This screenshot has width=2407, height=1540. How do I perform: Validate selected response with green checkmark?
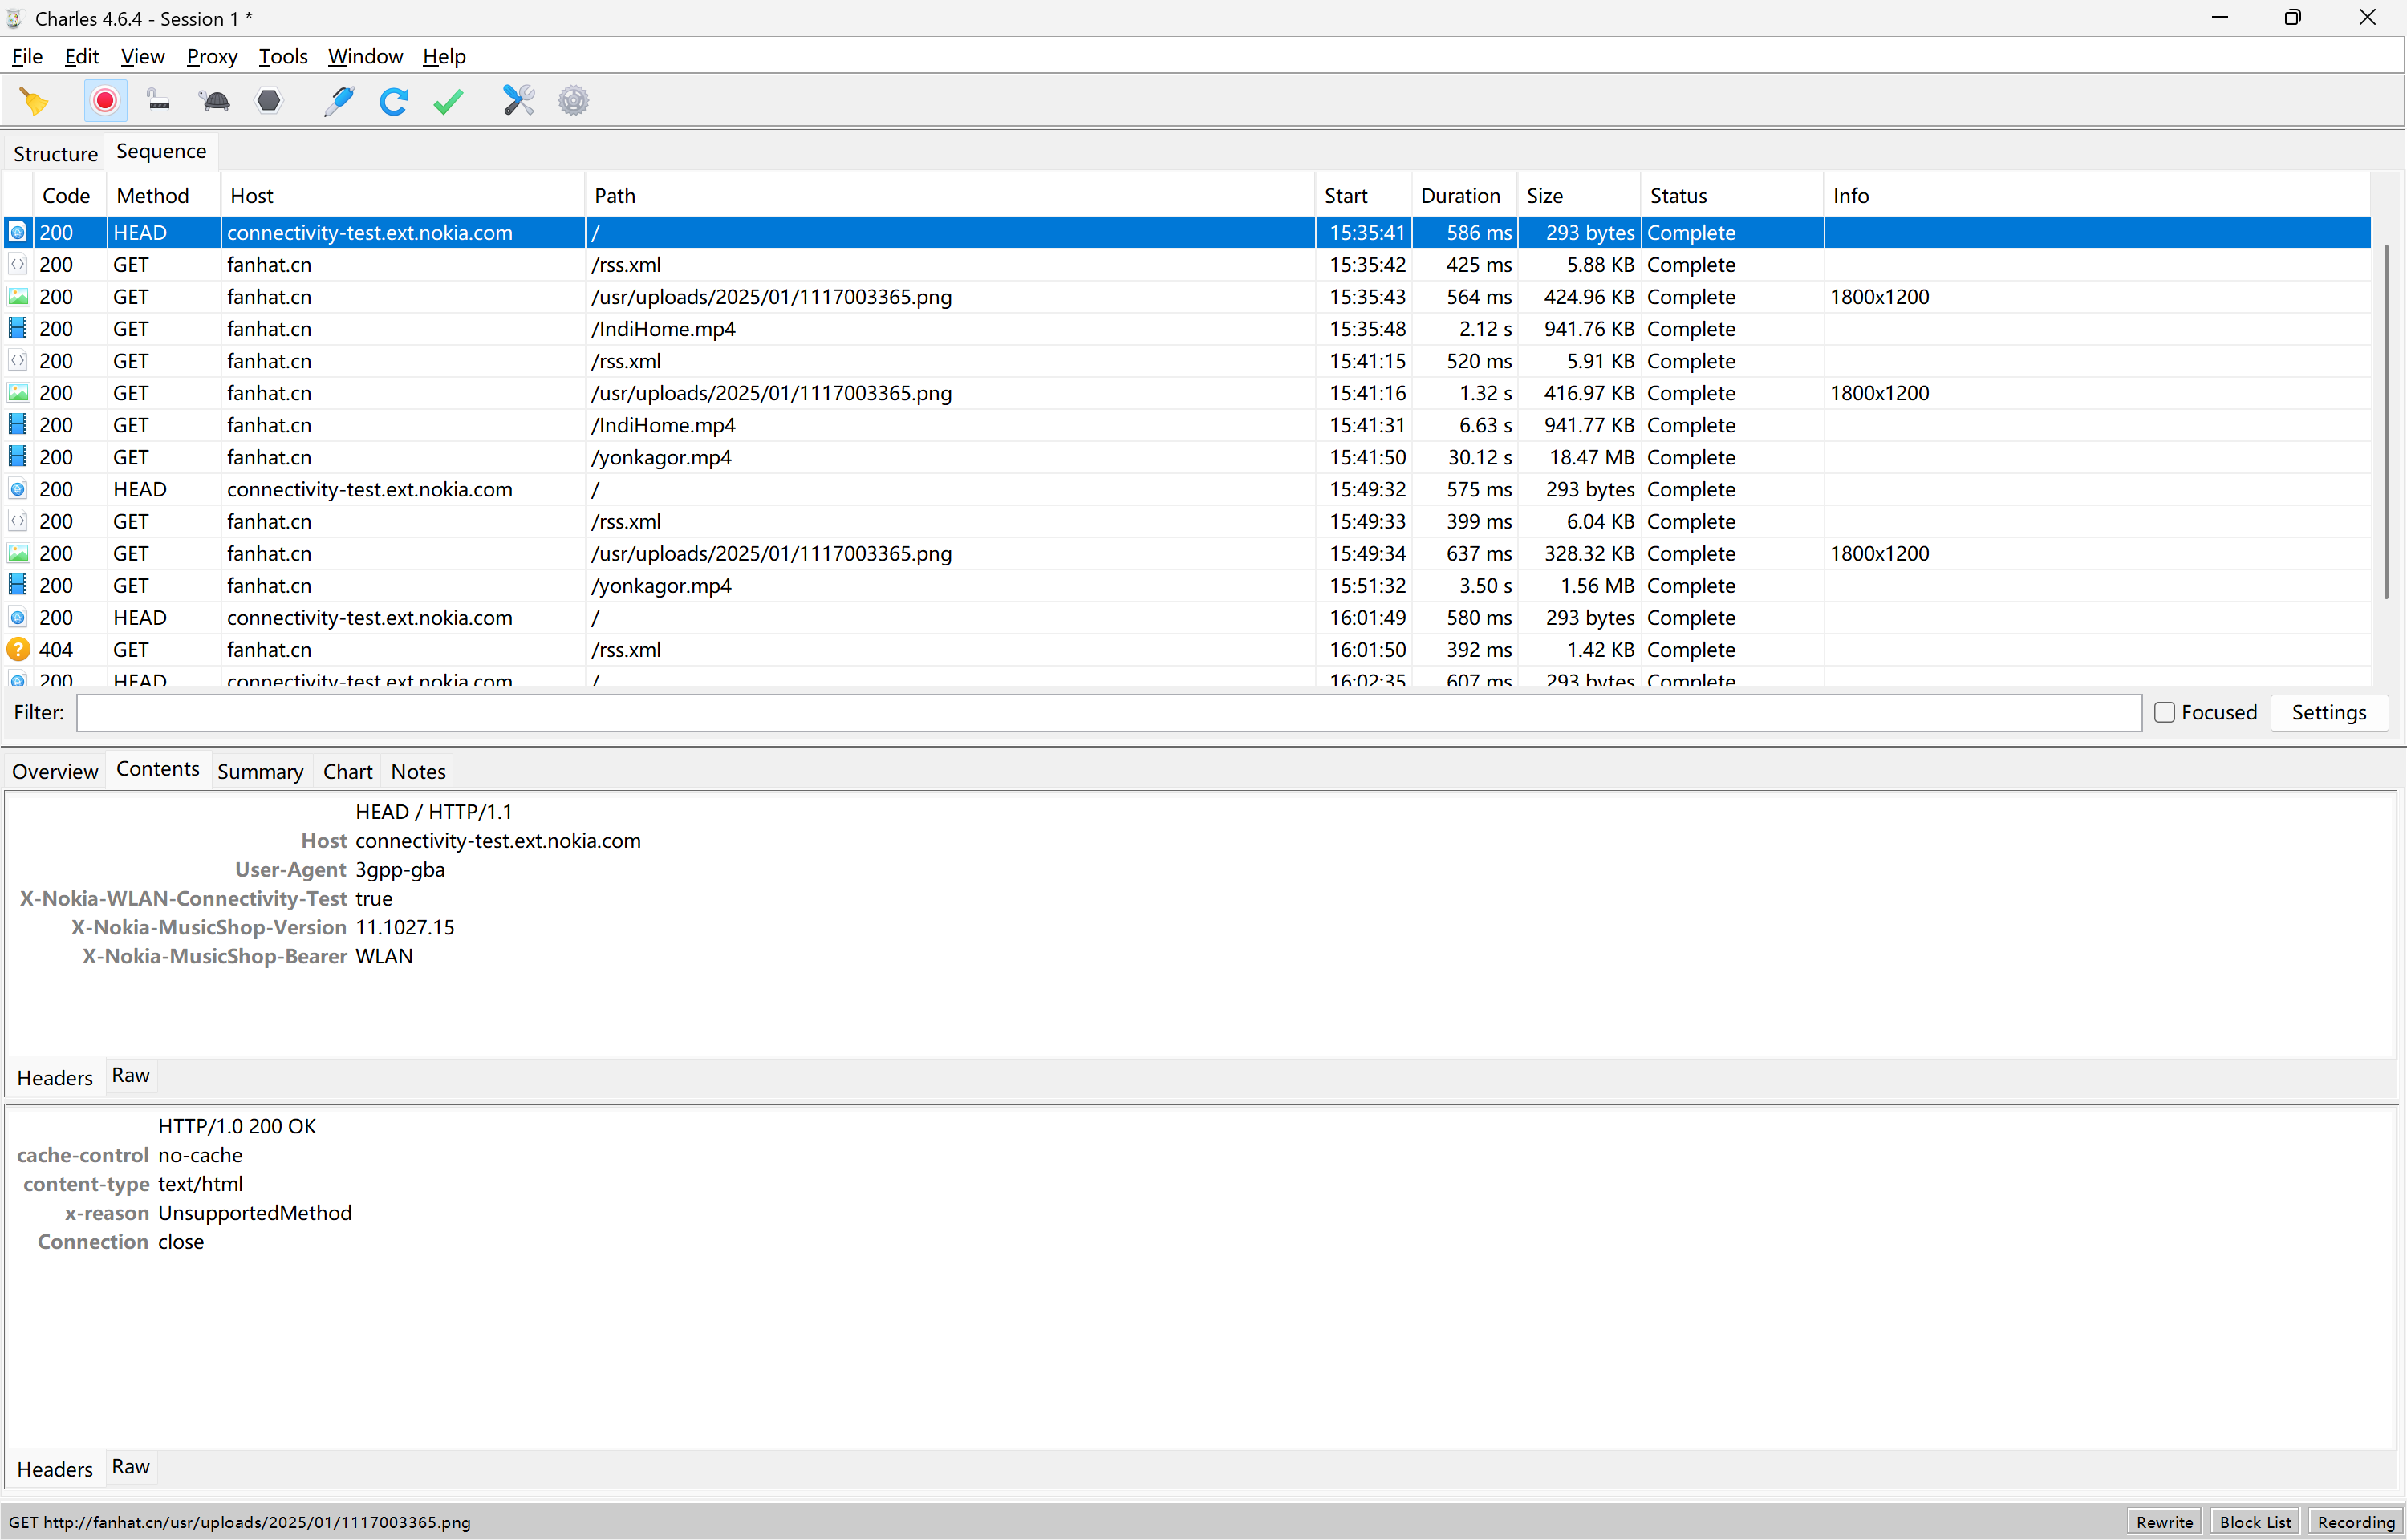pyautogui.click(x=448, y=101)
